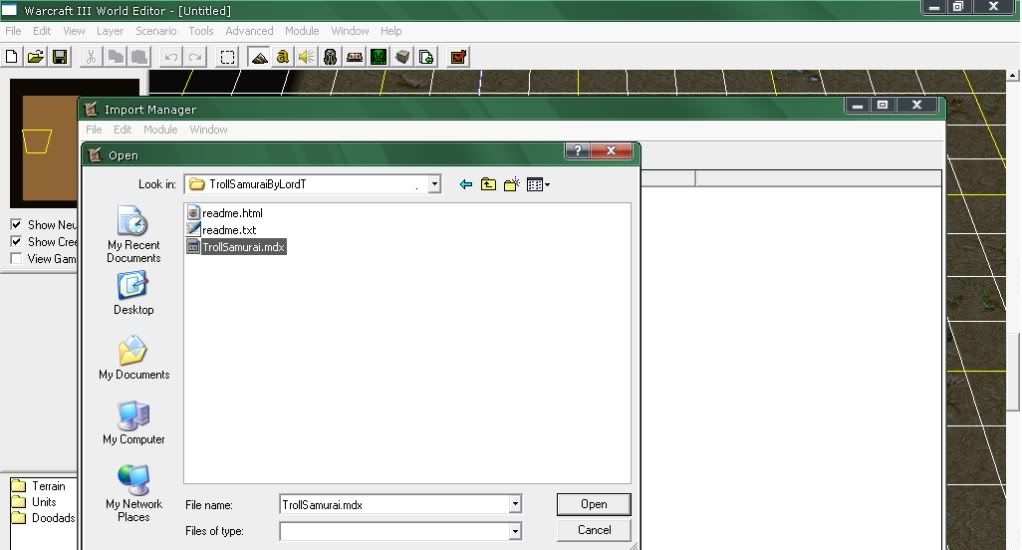
Task: Open Import Manager Edit menu
Action: tap(123, 130)
